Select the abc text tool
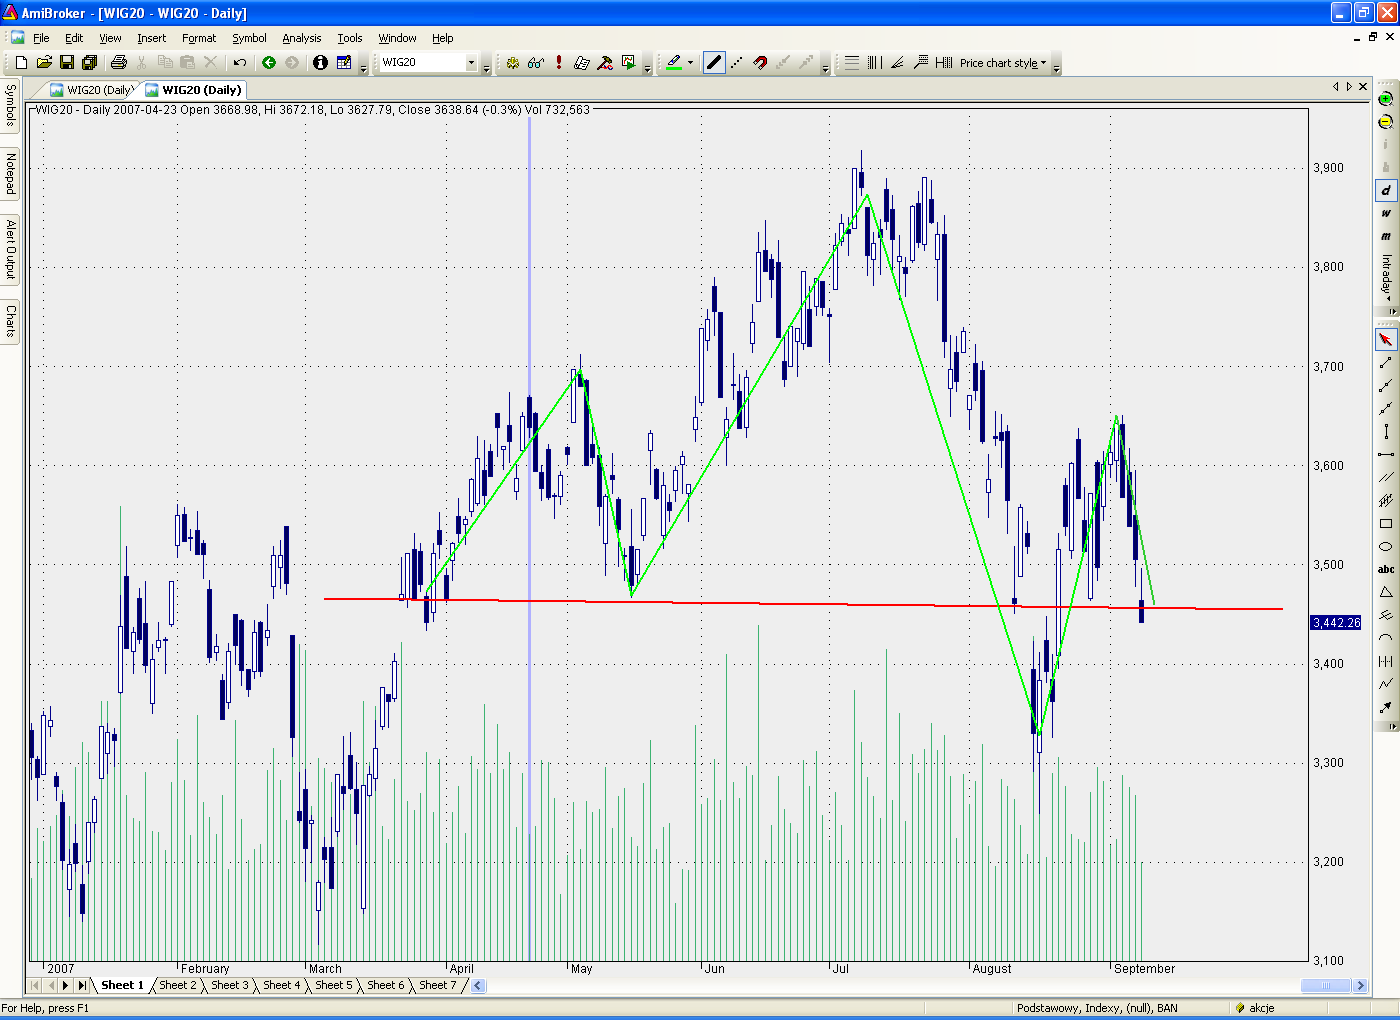This screenshot has height=1020, width=1400. (1386, 570)
